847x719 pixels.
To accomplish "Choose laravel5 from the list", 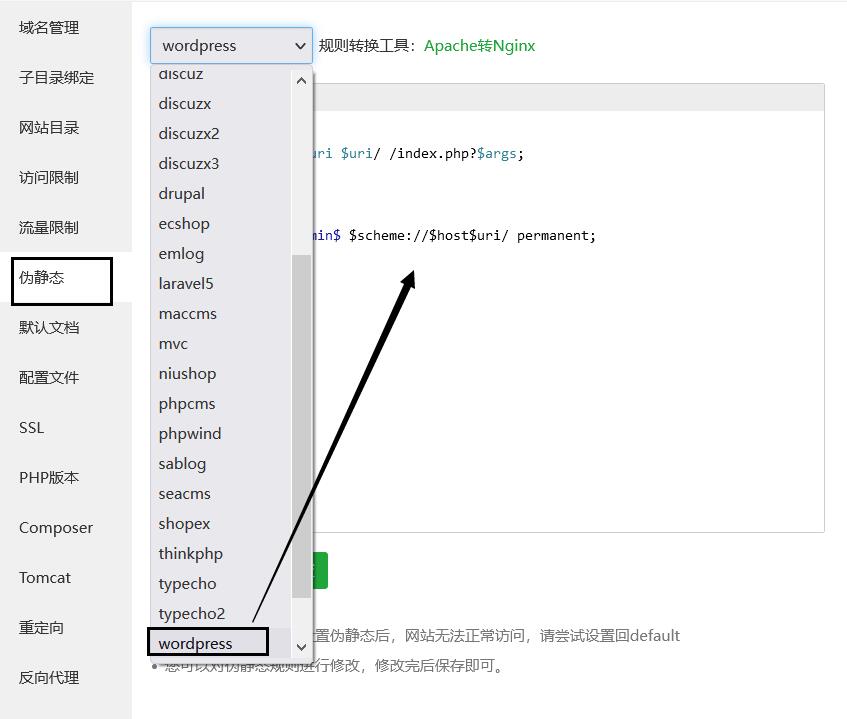I will pyautogui.click(x=221, y=283).
